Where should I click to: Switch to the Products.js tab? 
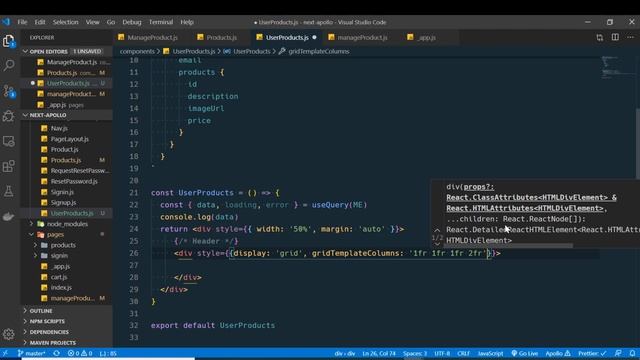pos(221,38)
